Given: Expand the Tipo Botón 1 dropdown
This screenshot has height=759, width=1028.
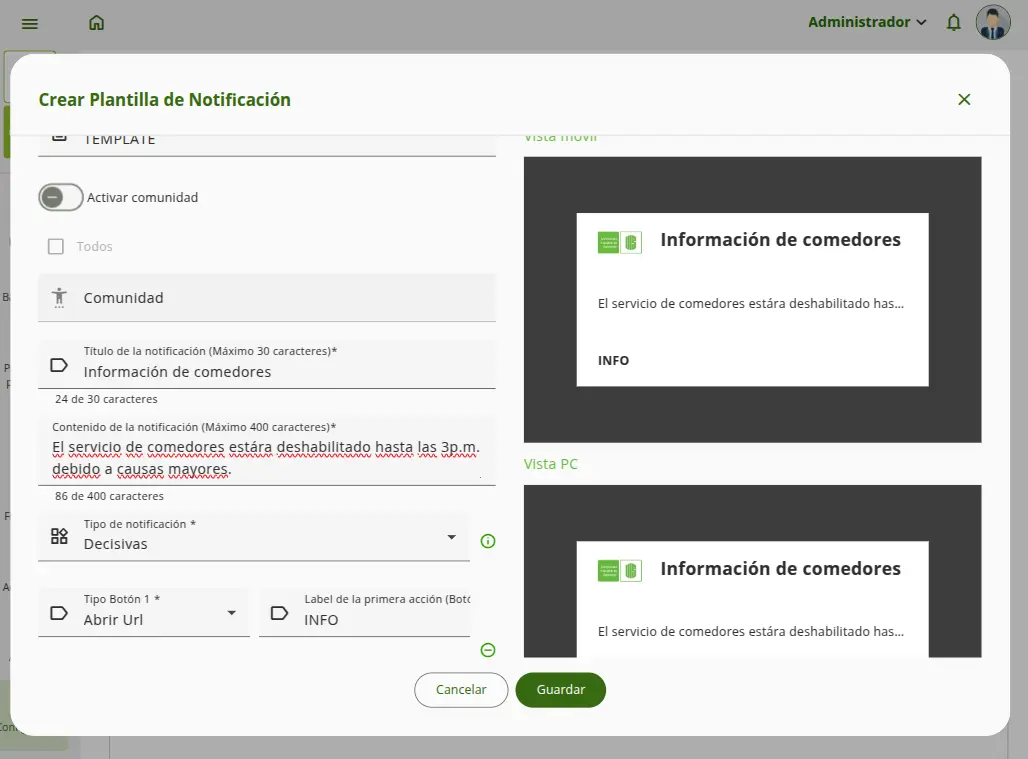Looking at the screenshot, I should point(232,613).
